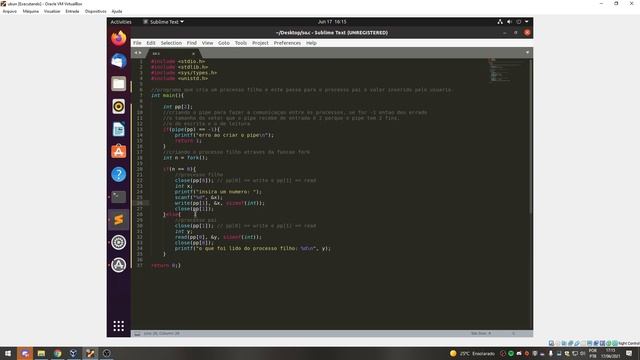Open the Files manager in the dock
Viewport: 640px width, 360px height.
tap(119, 84)
